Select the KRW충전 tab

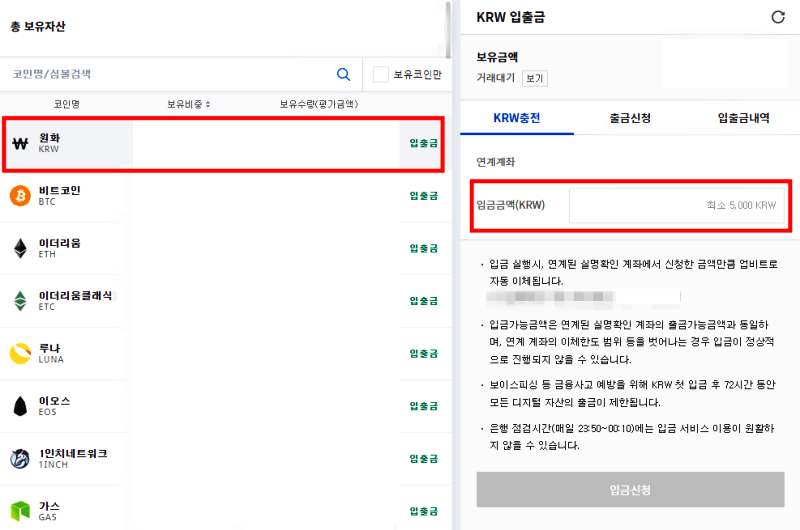coord(517,118)
